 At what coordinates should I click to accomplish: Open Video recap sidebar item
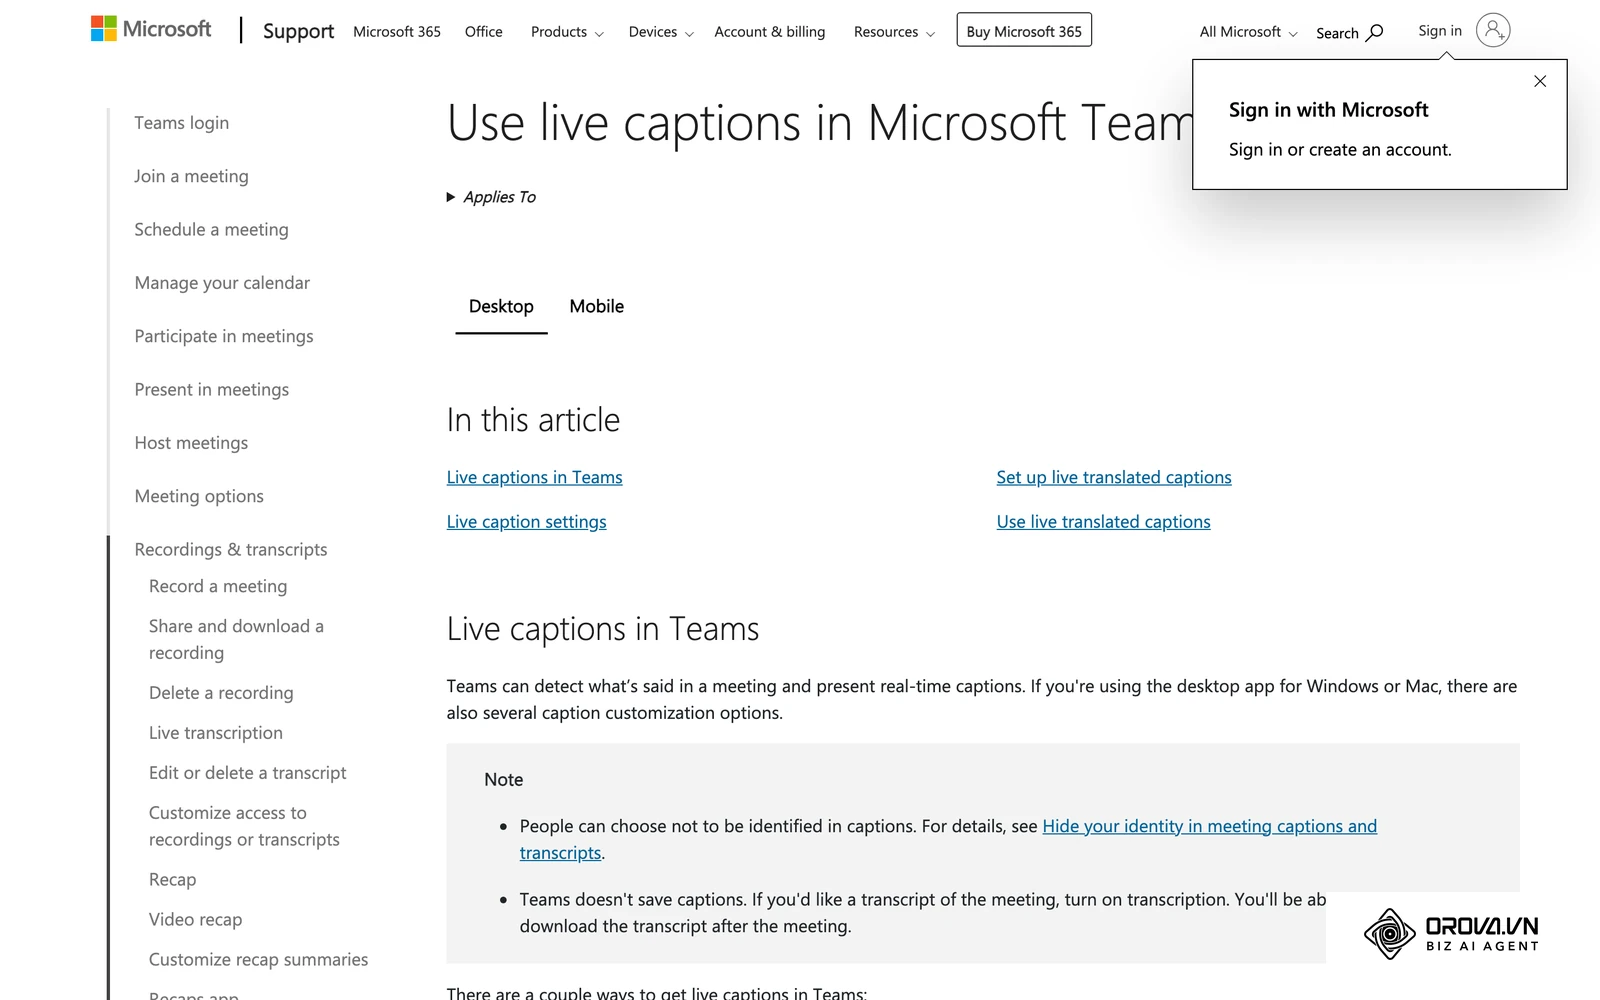(x=196, y=920)
